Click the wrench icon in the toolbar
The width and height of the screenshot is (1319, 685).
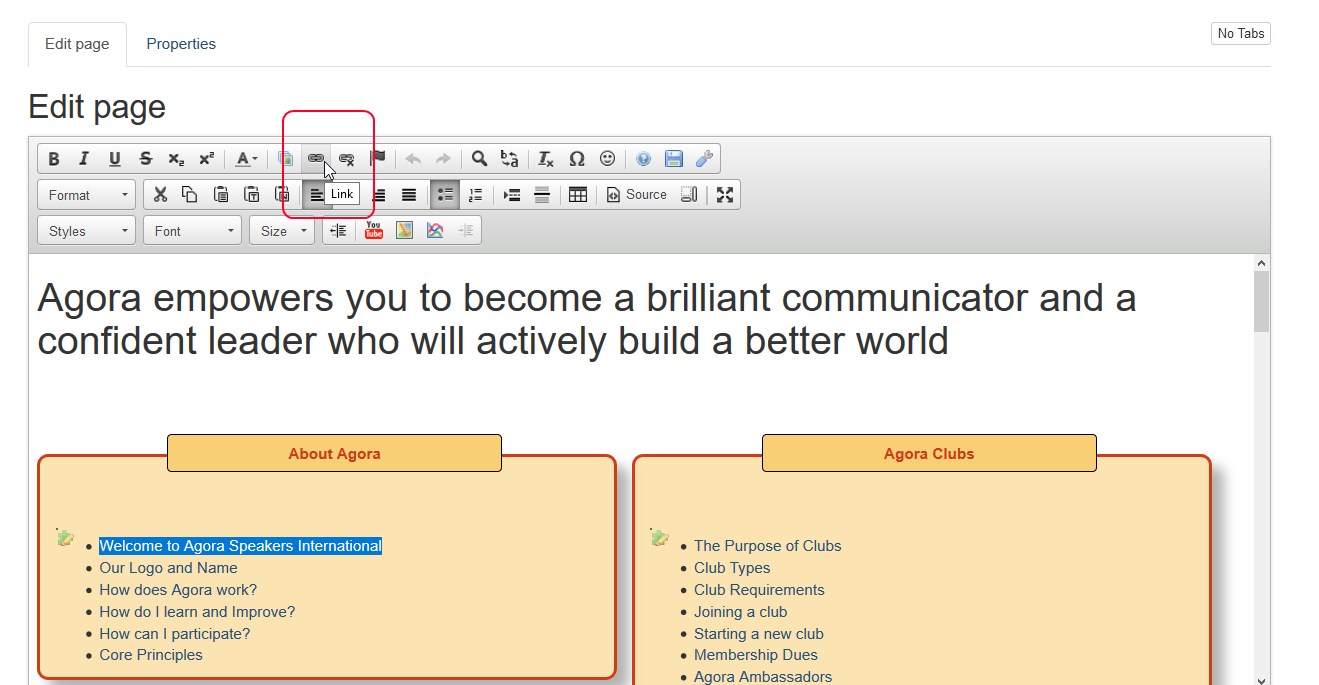click(x=704, y=159)
